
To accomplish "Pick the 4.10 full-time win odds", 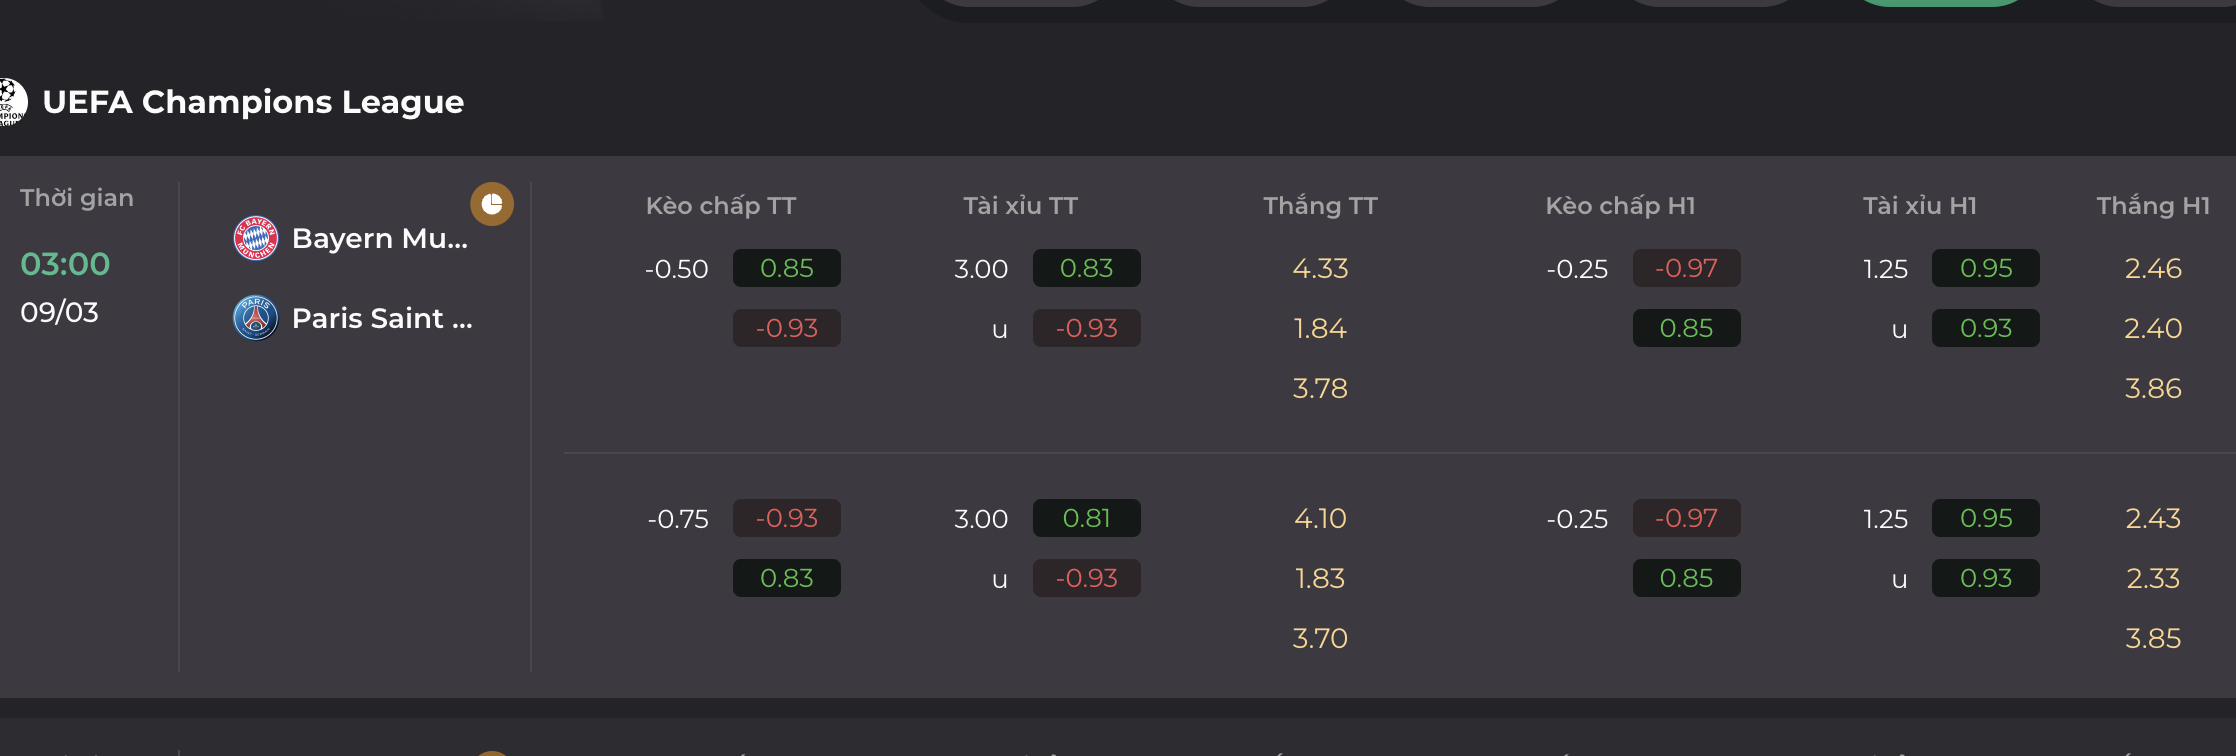I will (x=1320, y=518).
